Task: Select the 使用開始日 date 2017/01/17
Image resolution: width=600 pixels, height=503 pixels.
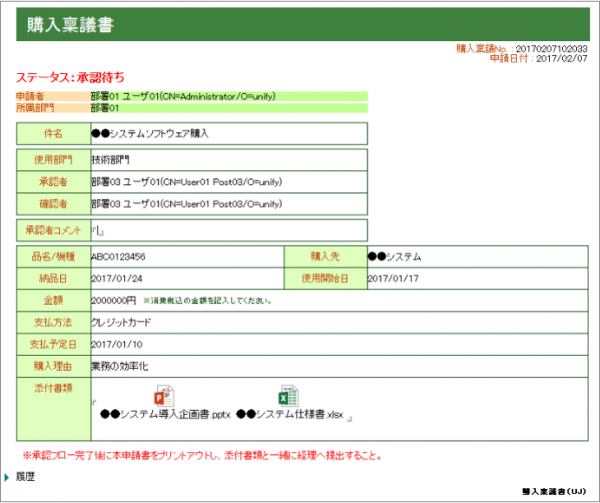Action: 393,277
